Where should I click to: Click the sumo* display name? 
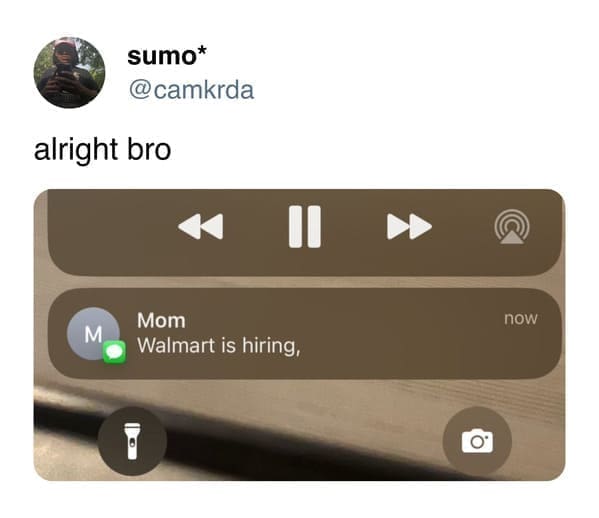point(167,56)
